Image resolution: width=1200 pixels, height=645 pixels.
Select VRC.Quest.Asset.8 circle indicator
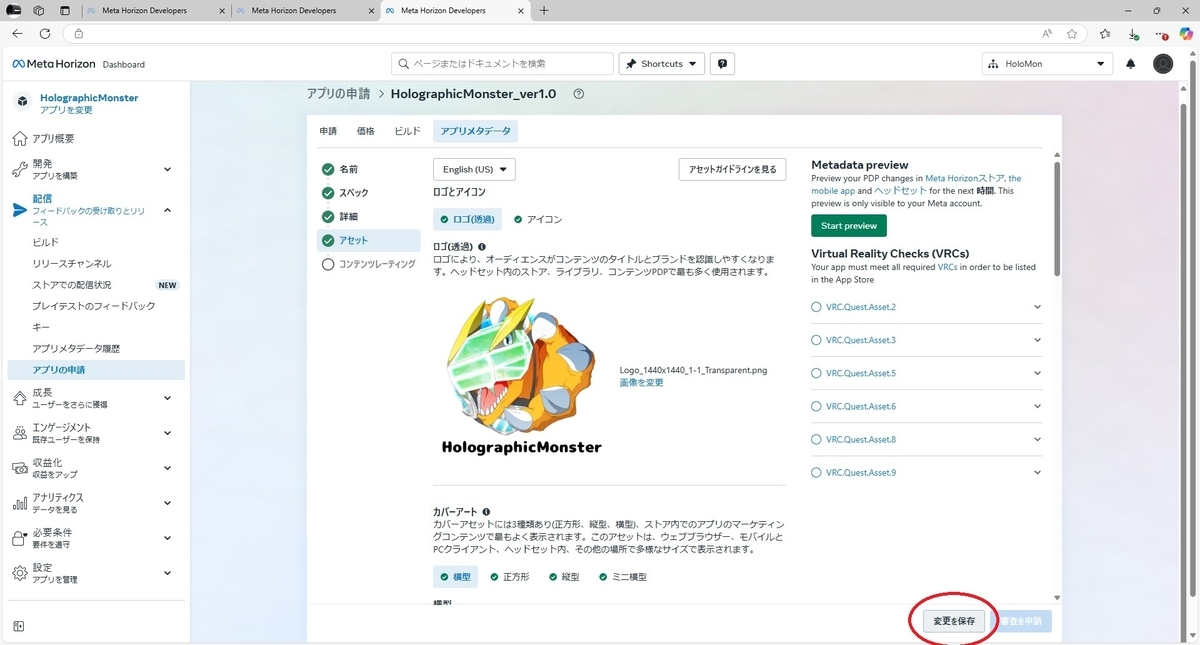pos(816,439)
